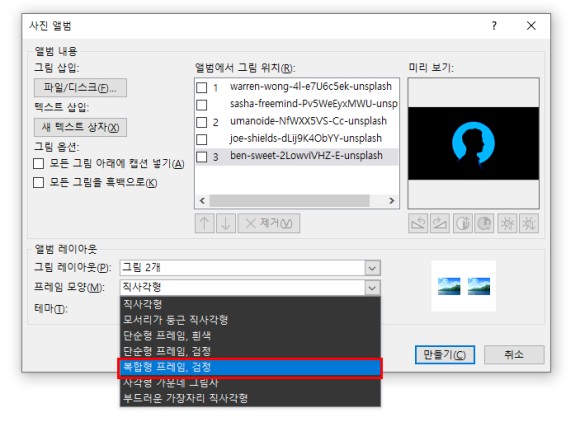Click the decrease contrast icon
Screen dimensions: 580x422
tap(484, 223)
